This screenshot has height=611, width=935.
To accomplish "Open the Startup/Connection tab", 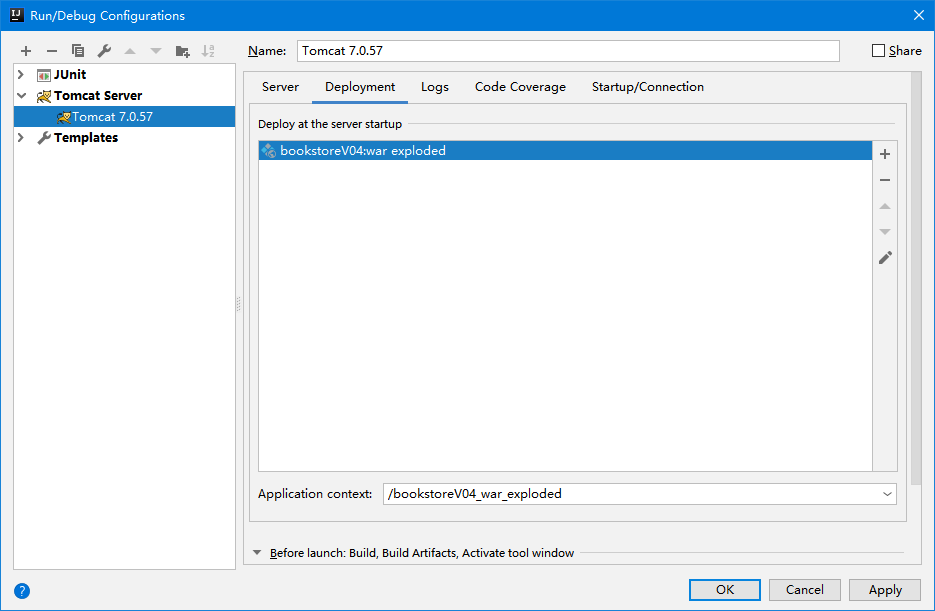I will click(x=648, y=87).
